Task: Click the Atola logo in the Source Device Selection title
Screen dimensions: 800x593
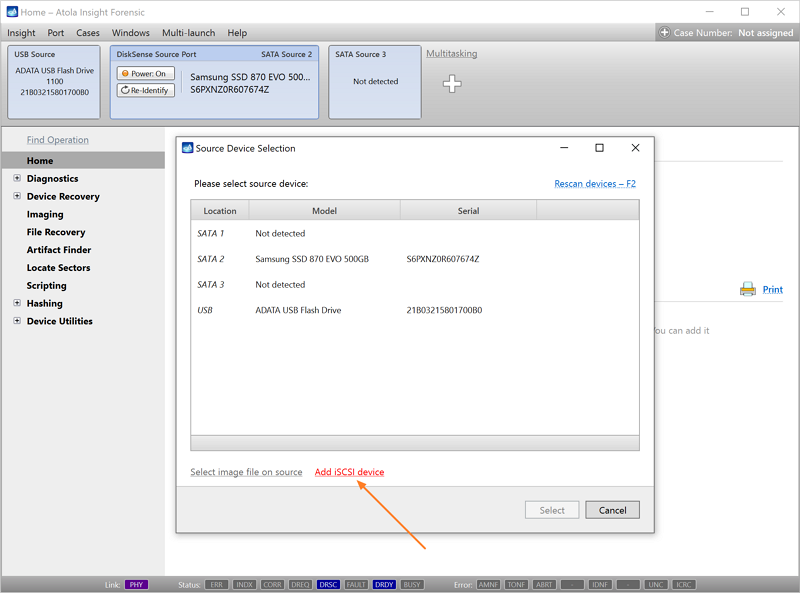Action: point(187,148)
